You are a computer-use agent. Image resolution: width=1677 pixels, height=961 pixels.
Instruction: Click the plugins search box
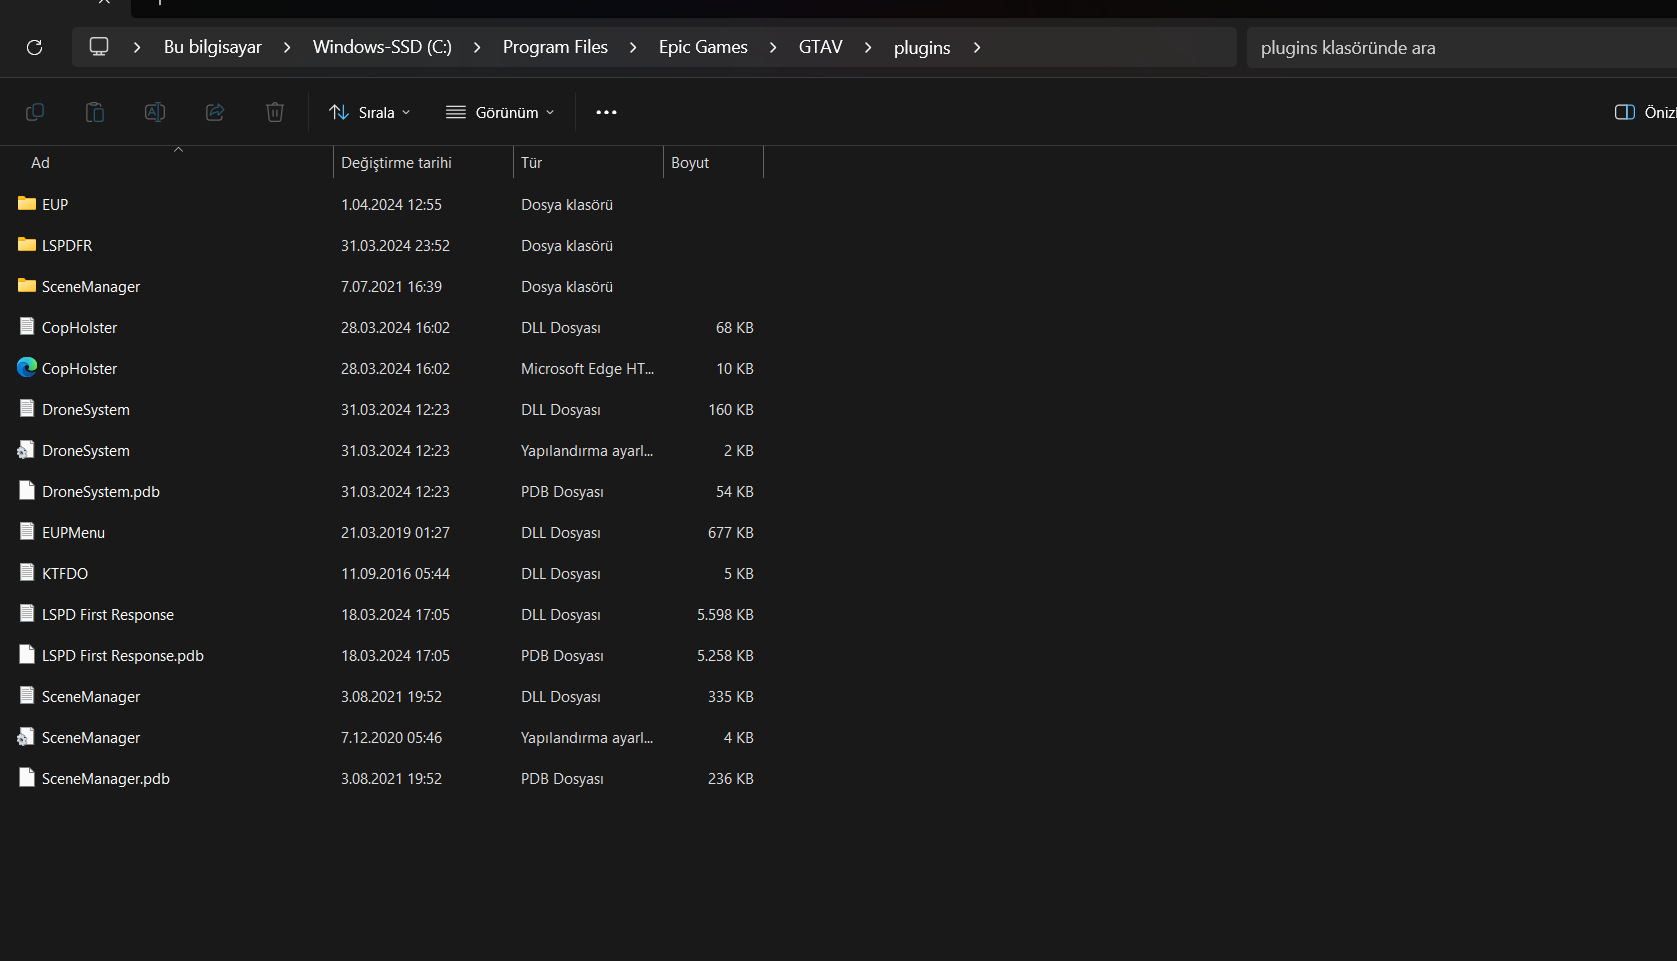(x=1450, y=48)
